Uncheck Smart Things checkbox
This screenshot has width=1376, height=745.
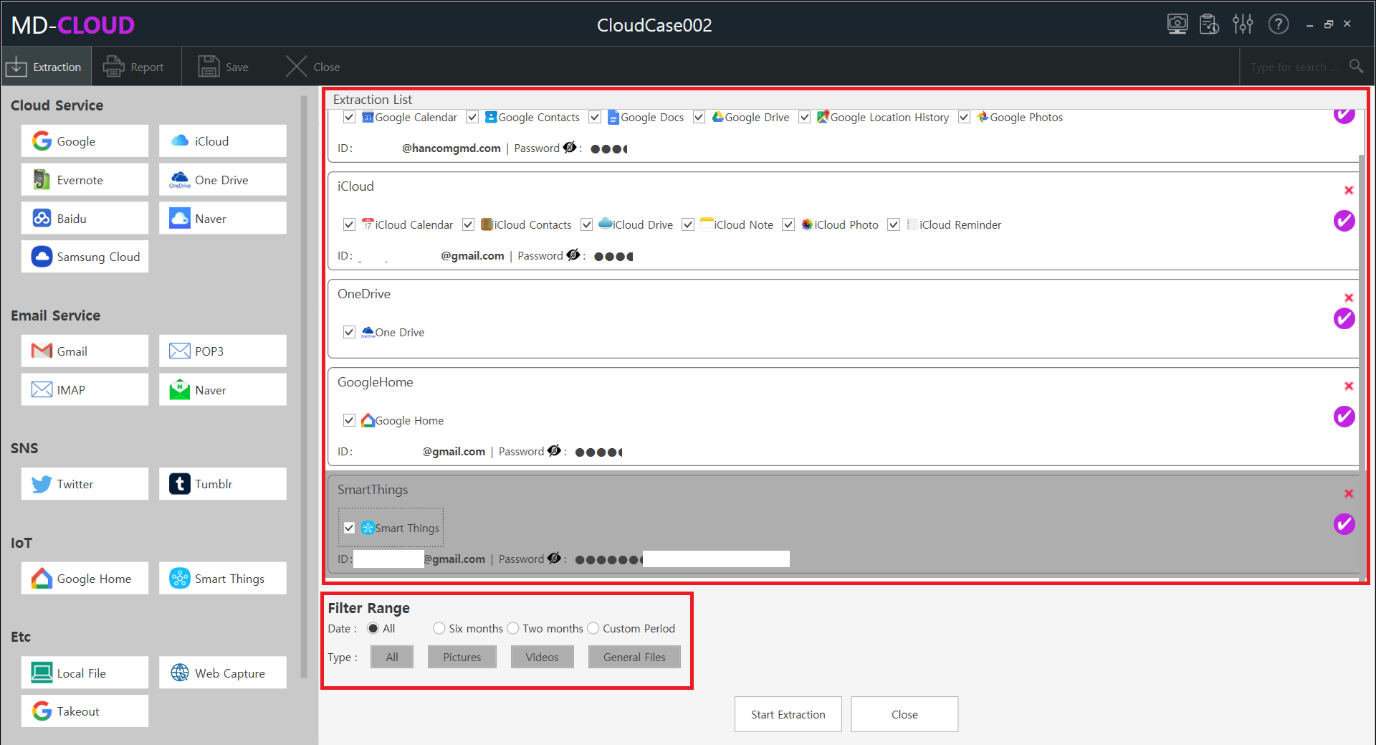tap(349, 528)
